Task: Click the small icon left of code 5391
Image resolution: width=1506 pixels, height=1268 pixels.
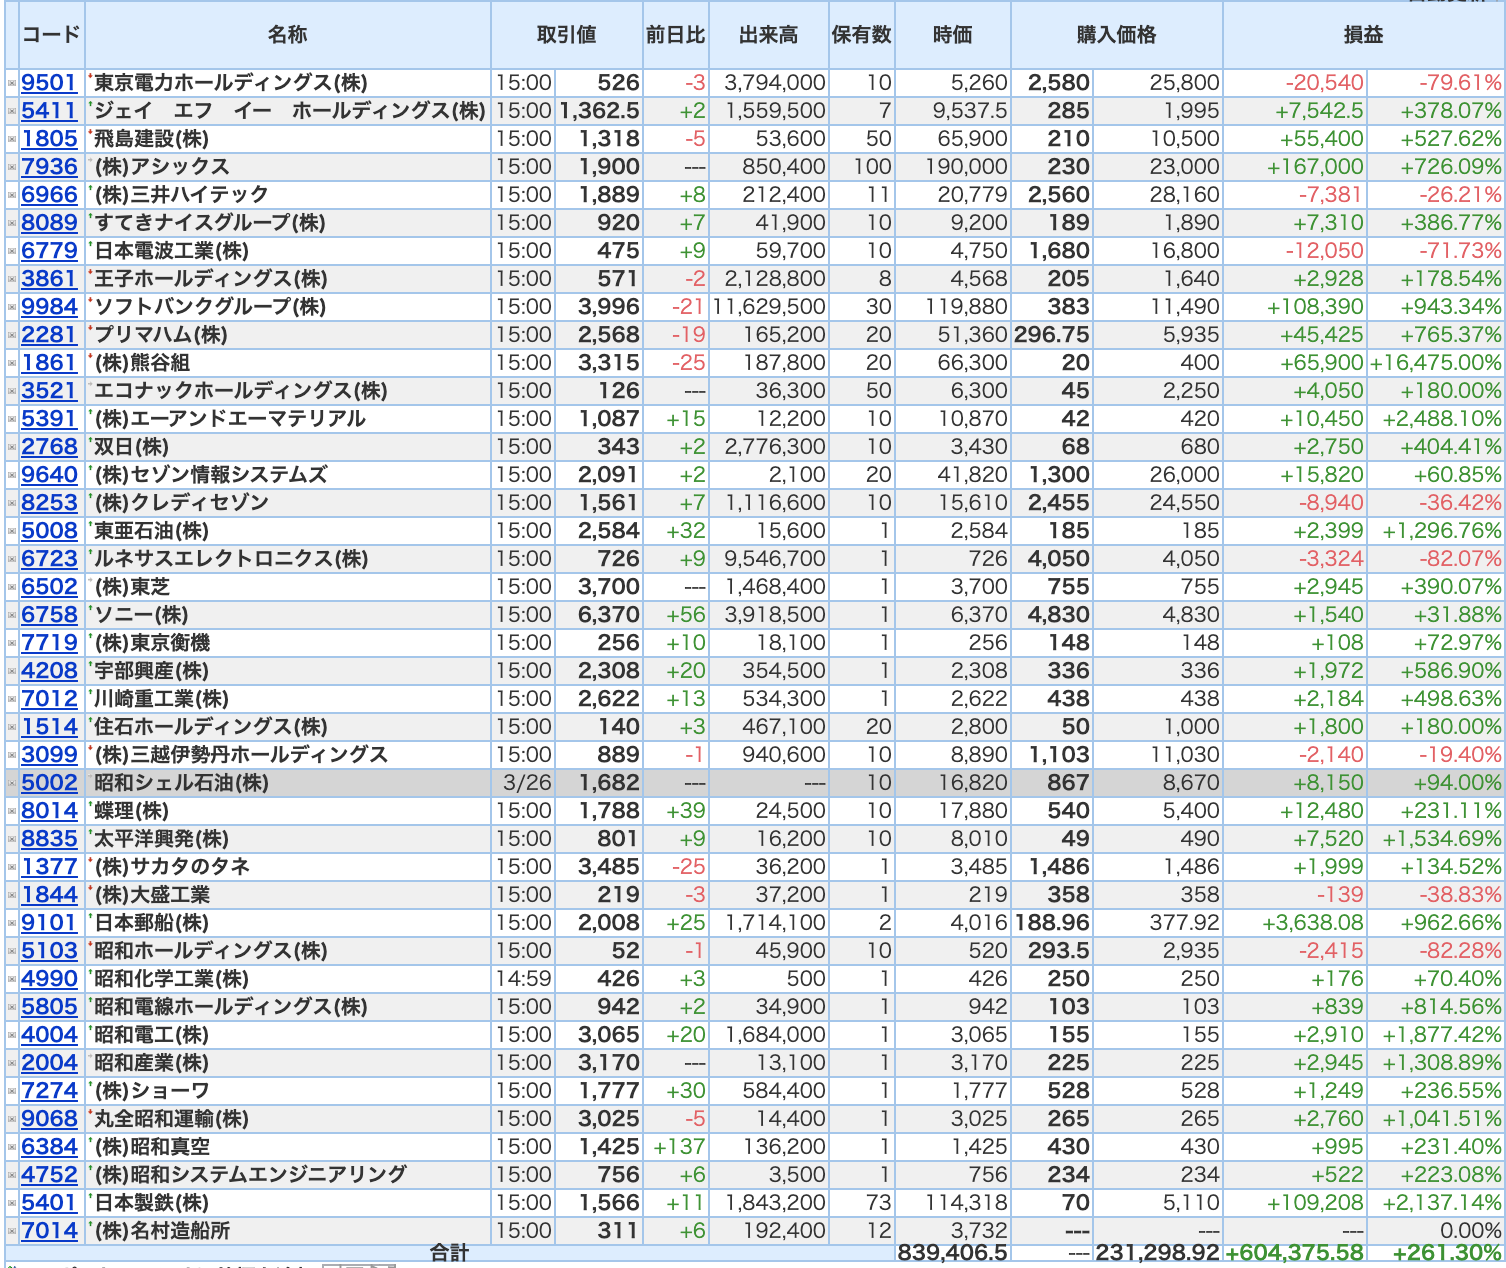Action: pos(12,419)
